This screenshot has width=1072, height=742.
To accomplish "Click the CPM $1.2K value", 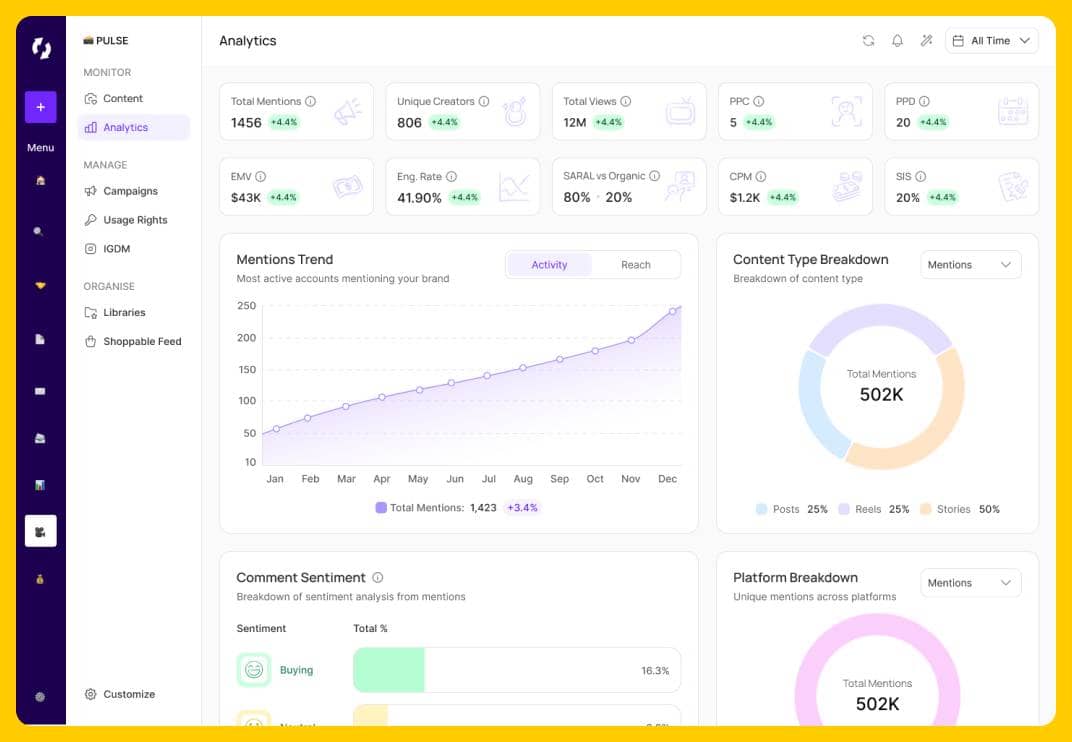I will click(745, 198).
